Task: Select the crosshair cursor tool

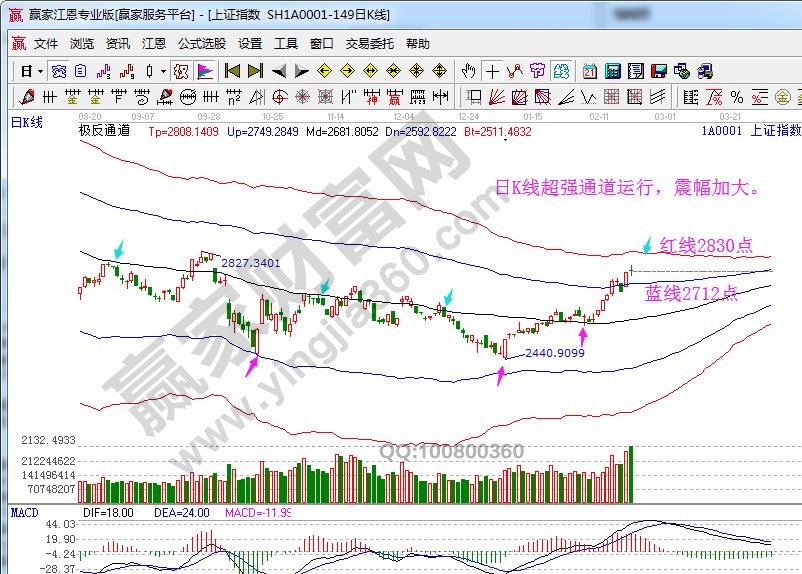Action: (492, 71)
